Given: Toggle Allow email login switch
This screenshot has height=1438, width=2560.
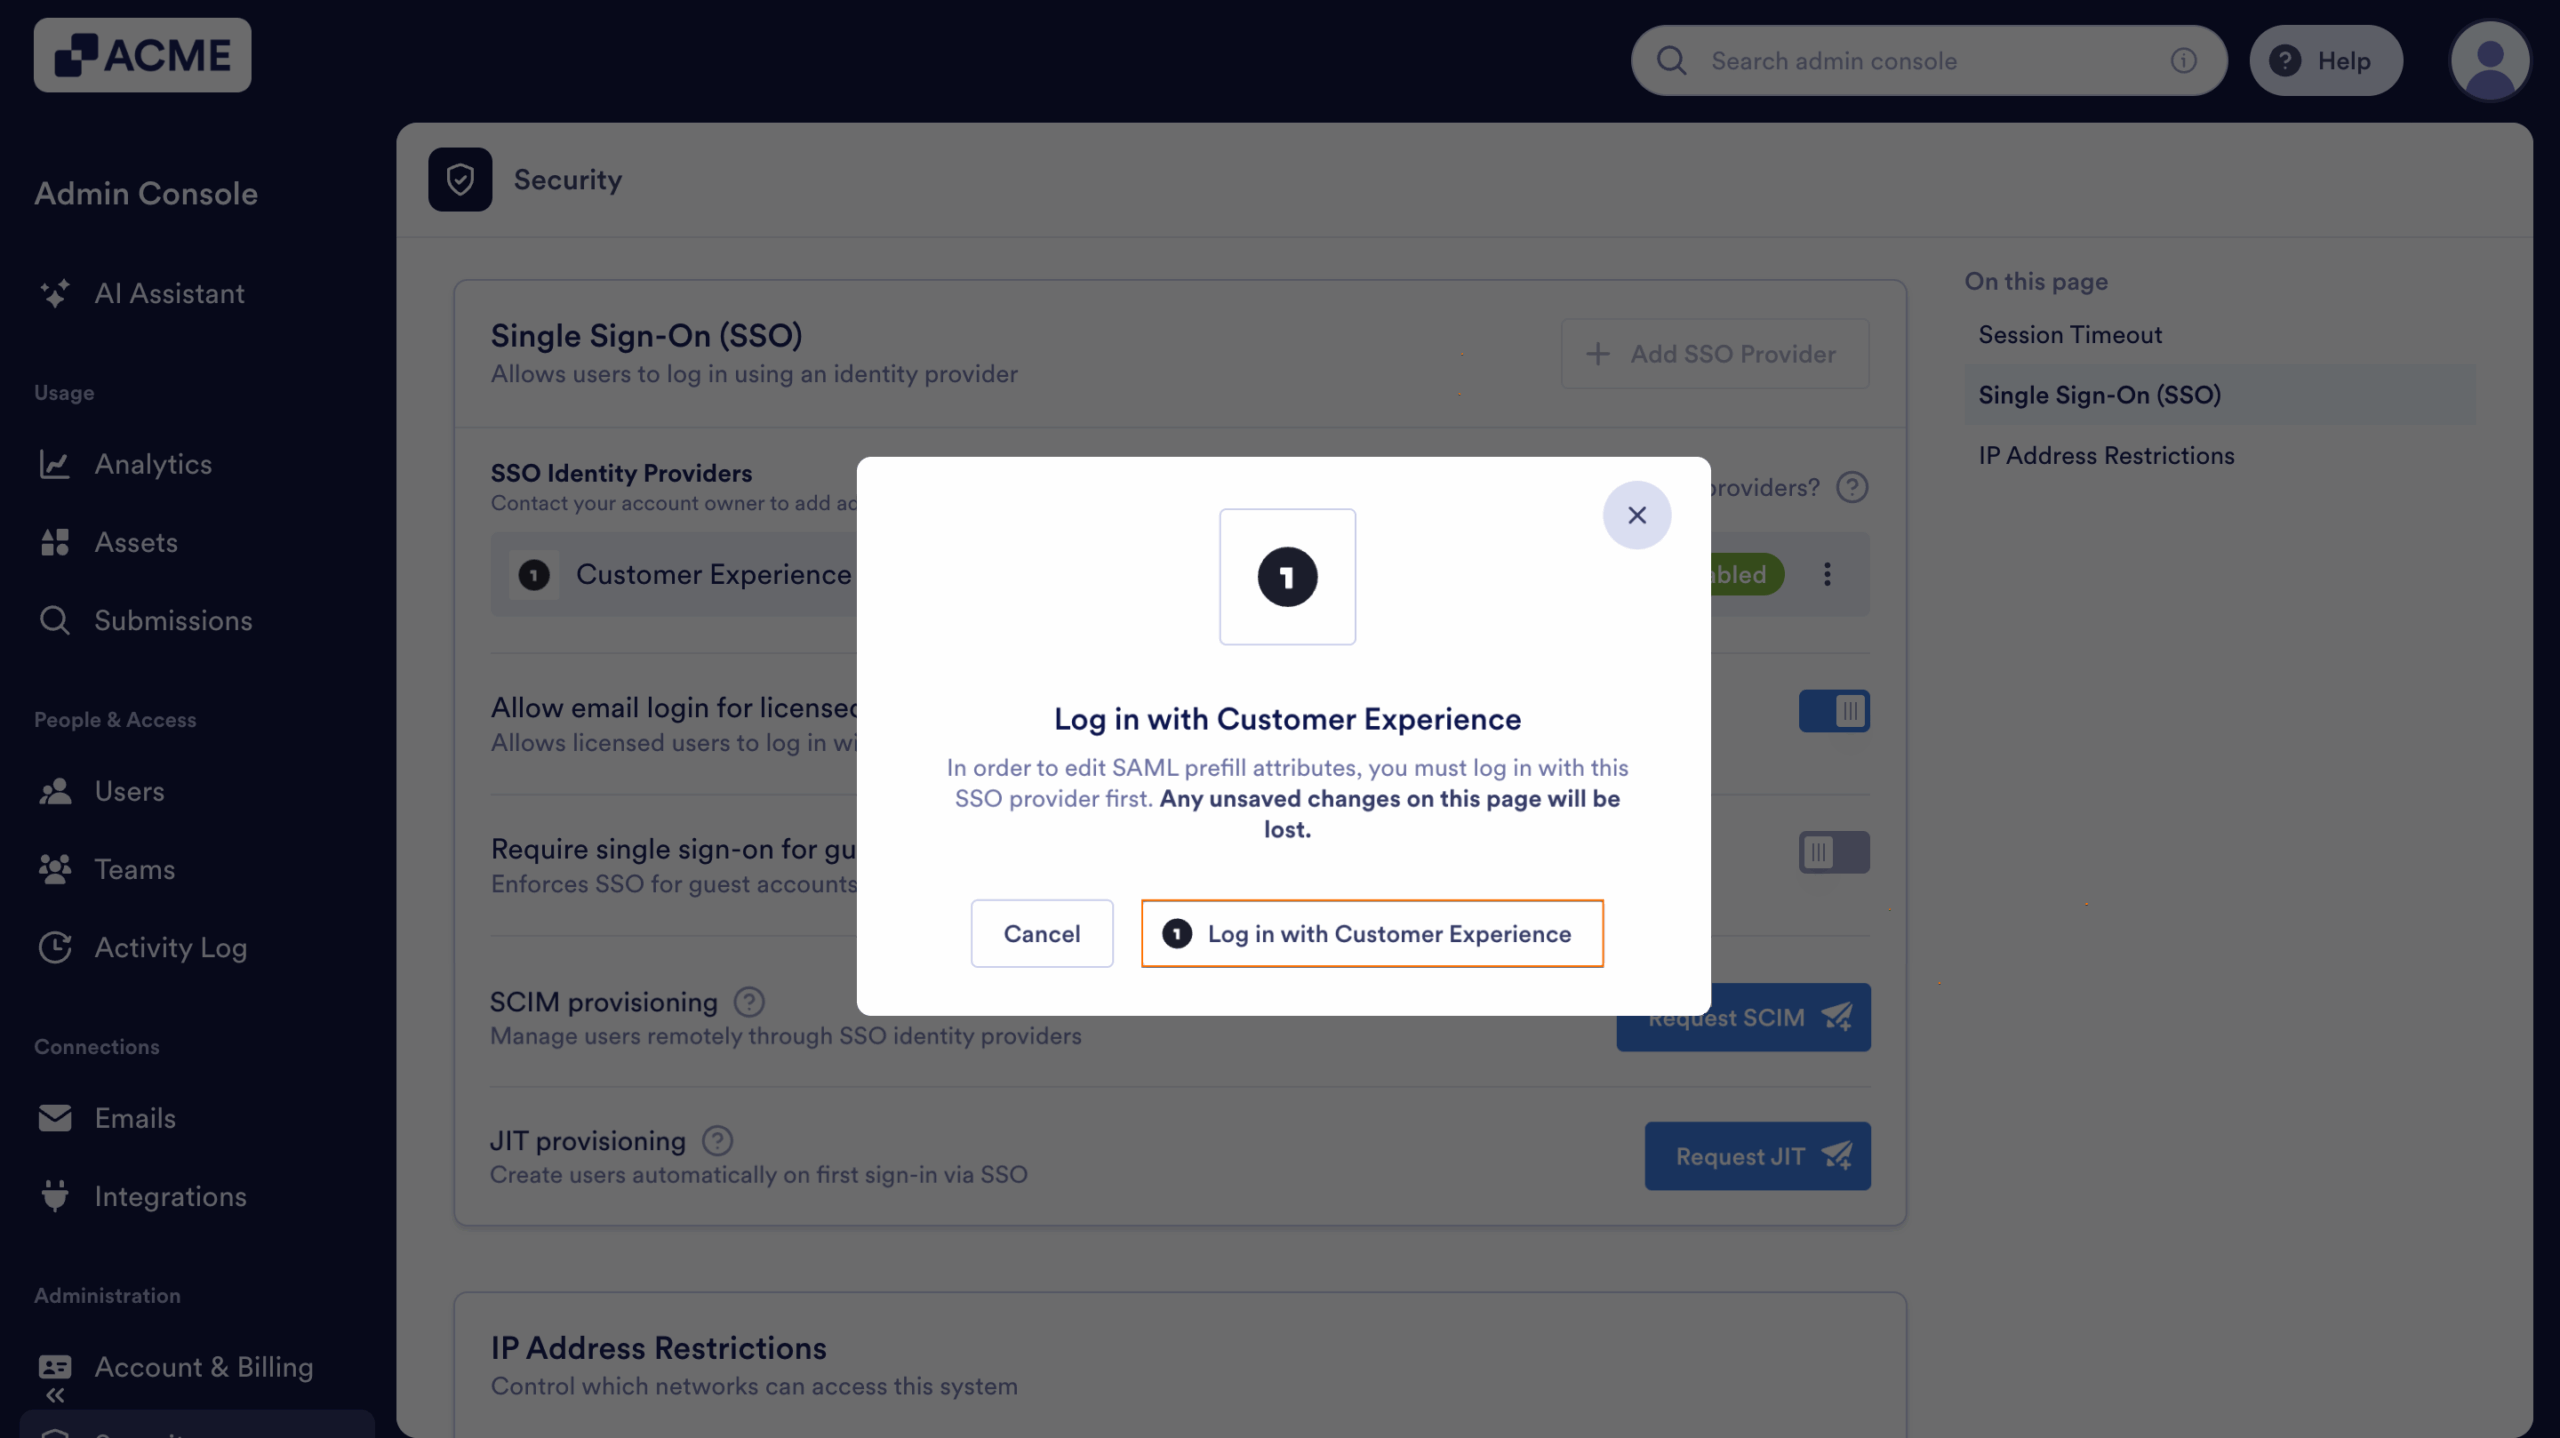Looking at the screenshot, I should [x=1833, y=711].
